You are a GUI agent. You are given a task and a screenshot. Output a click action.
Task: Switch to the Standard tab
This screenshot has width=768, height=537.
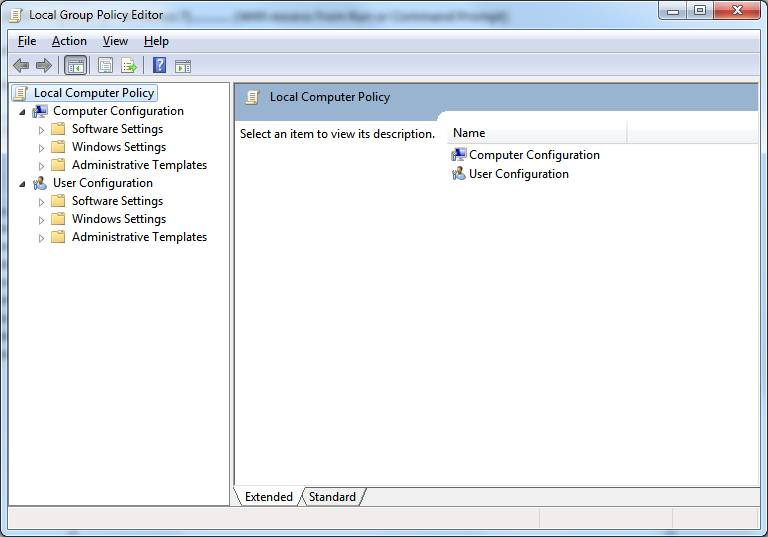(332, 497)
